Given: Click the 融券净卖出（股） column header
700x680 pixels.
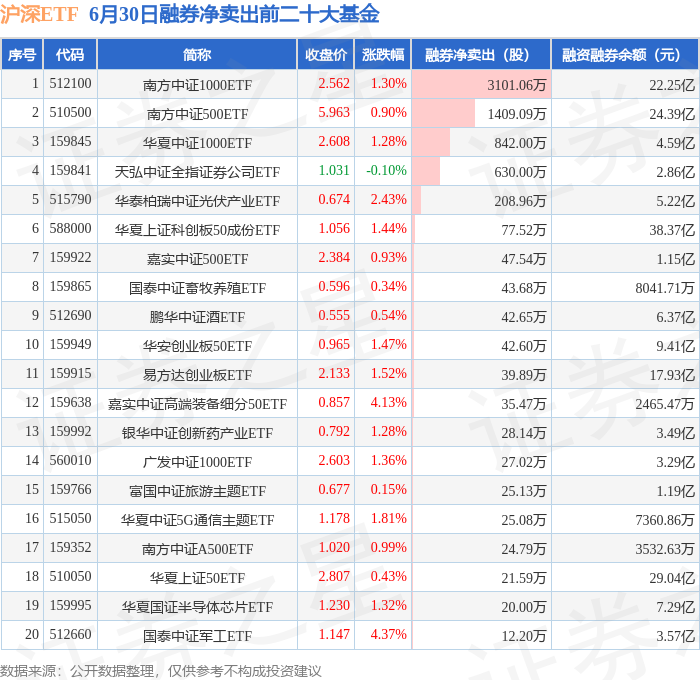Looking at the screenshot, I should pyautogui.click(x=481, y=54).
